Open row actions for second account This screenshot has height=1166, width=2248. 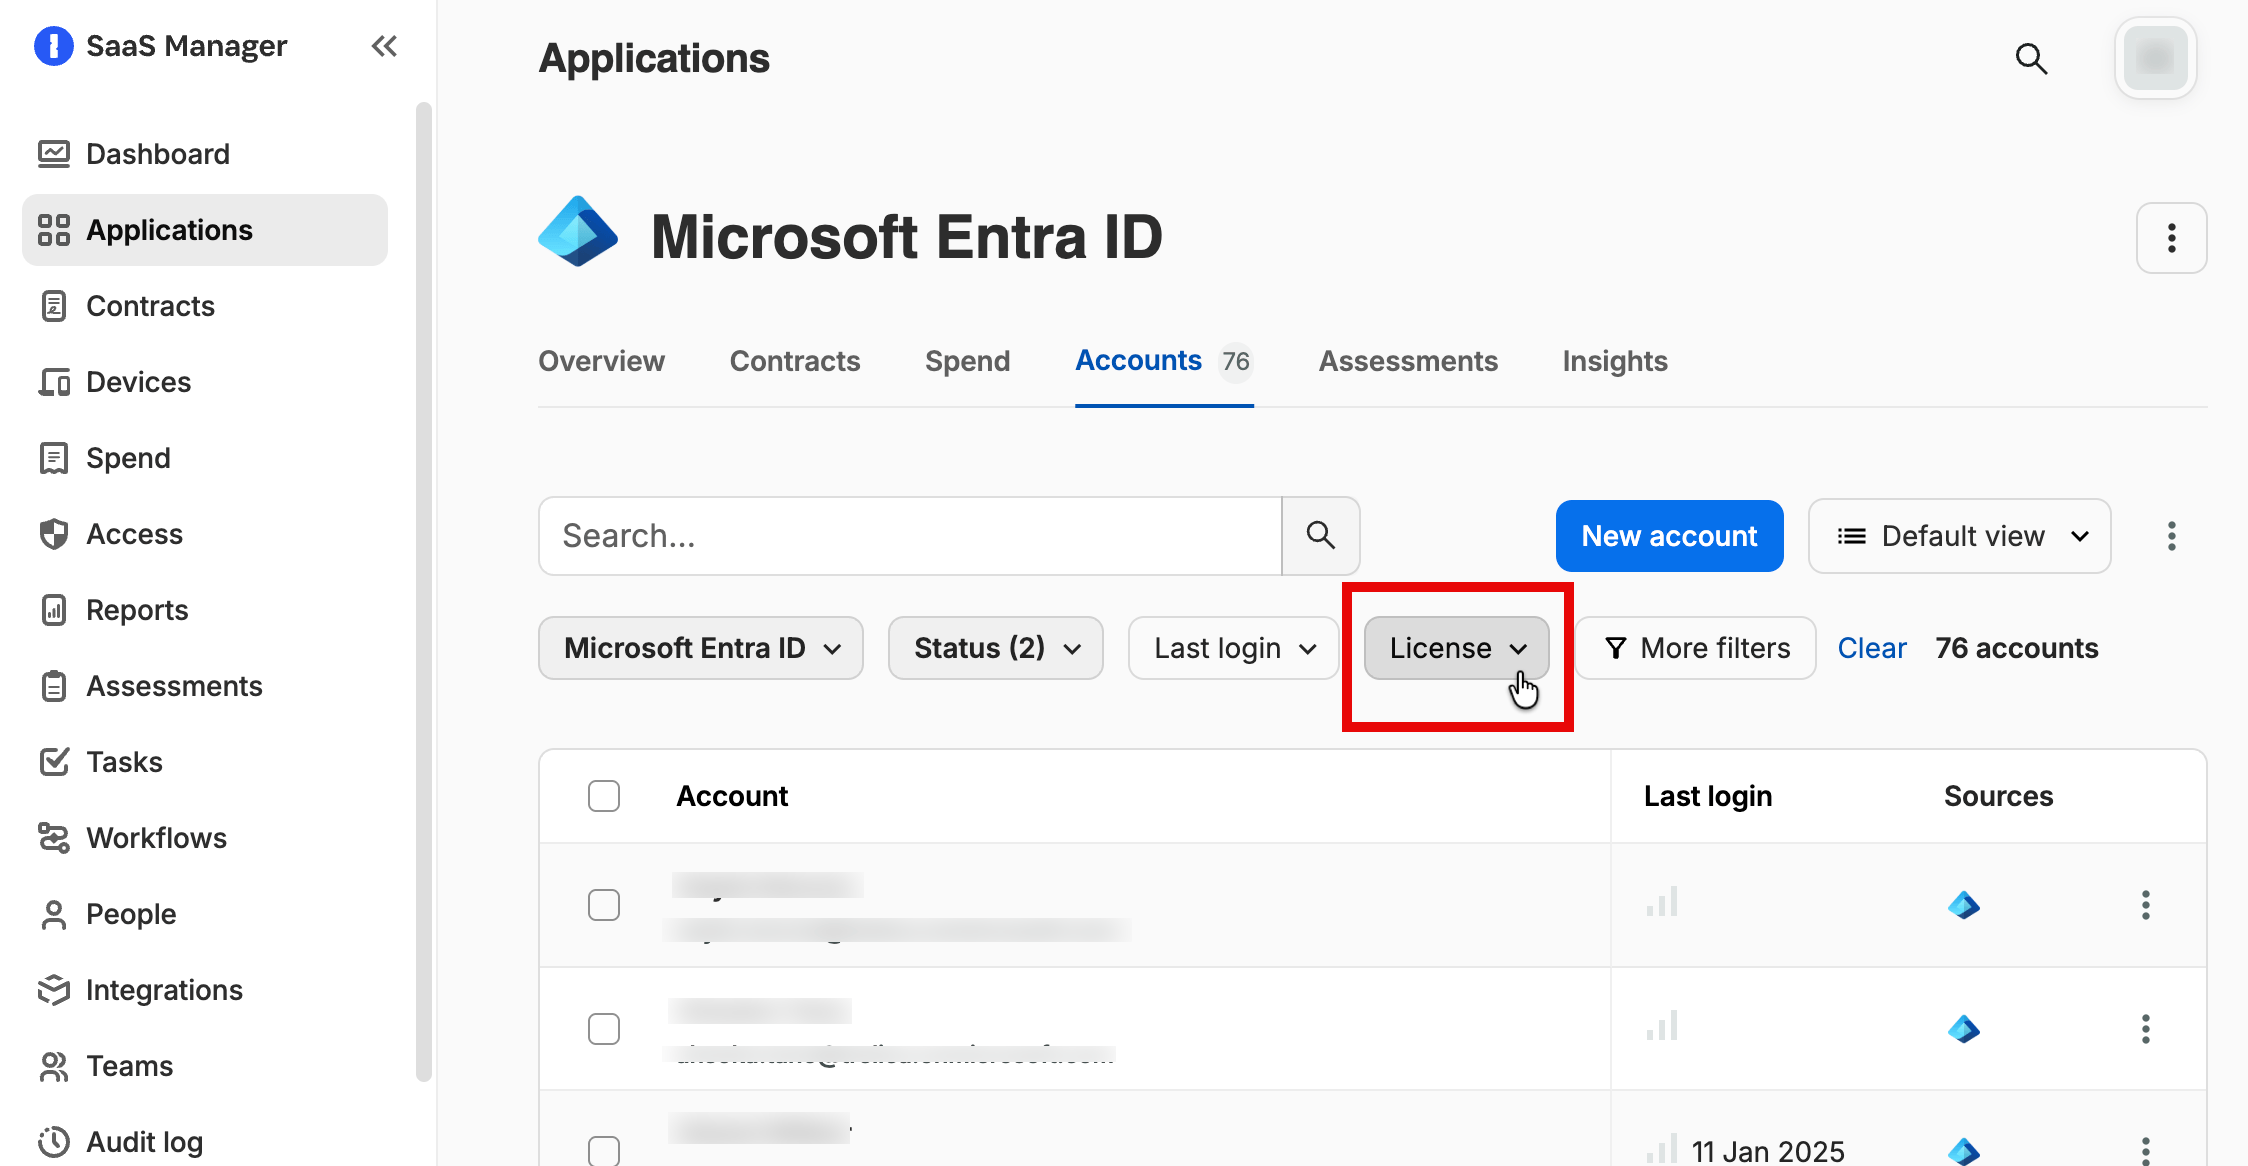[2145, 1029]
